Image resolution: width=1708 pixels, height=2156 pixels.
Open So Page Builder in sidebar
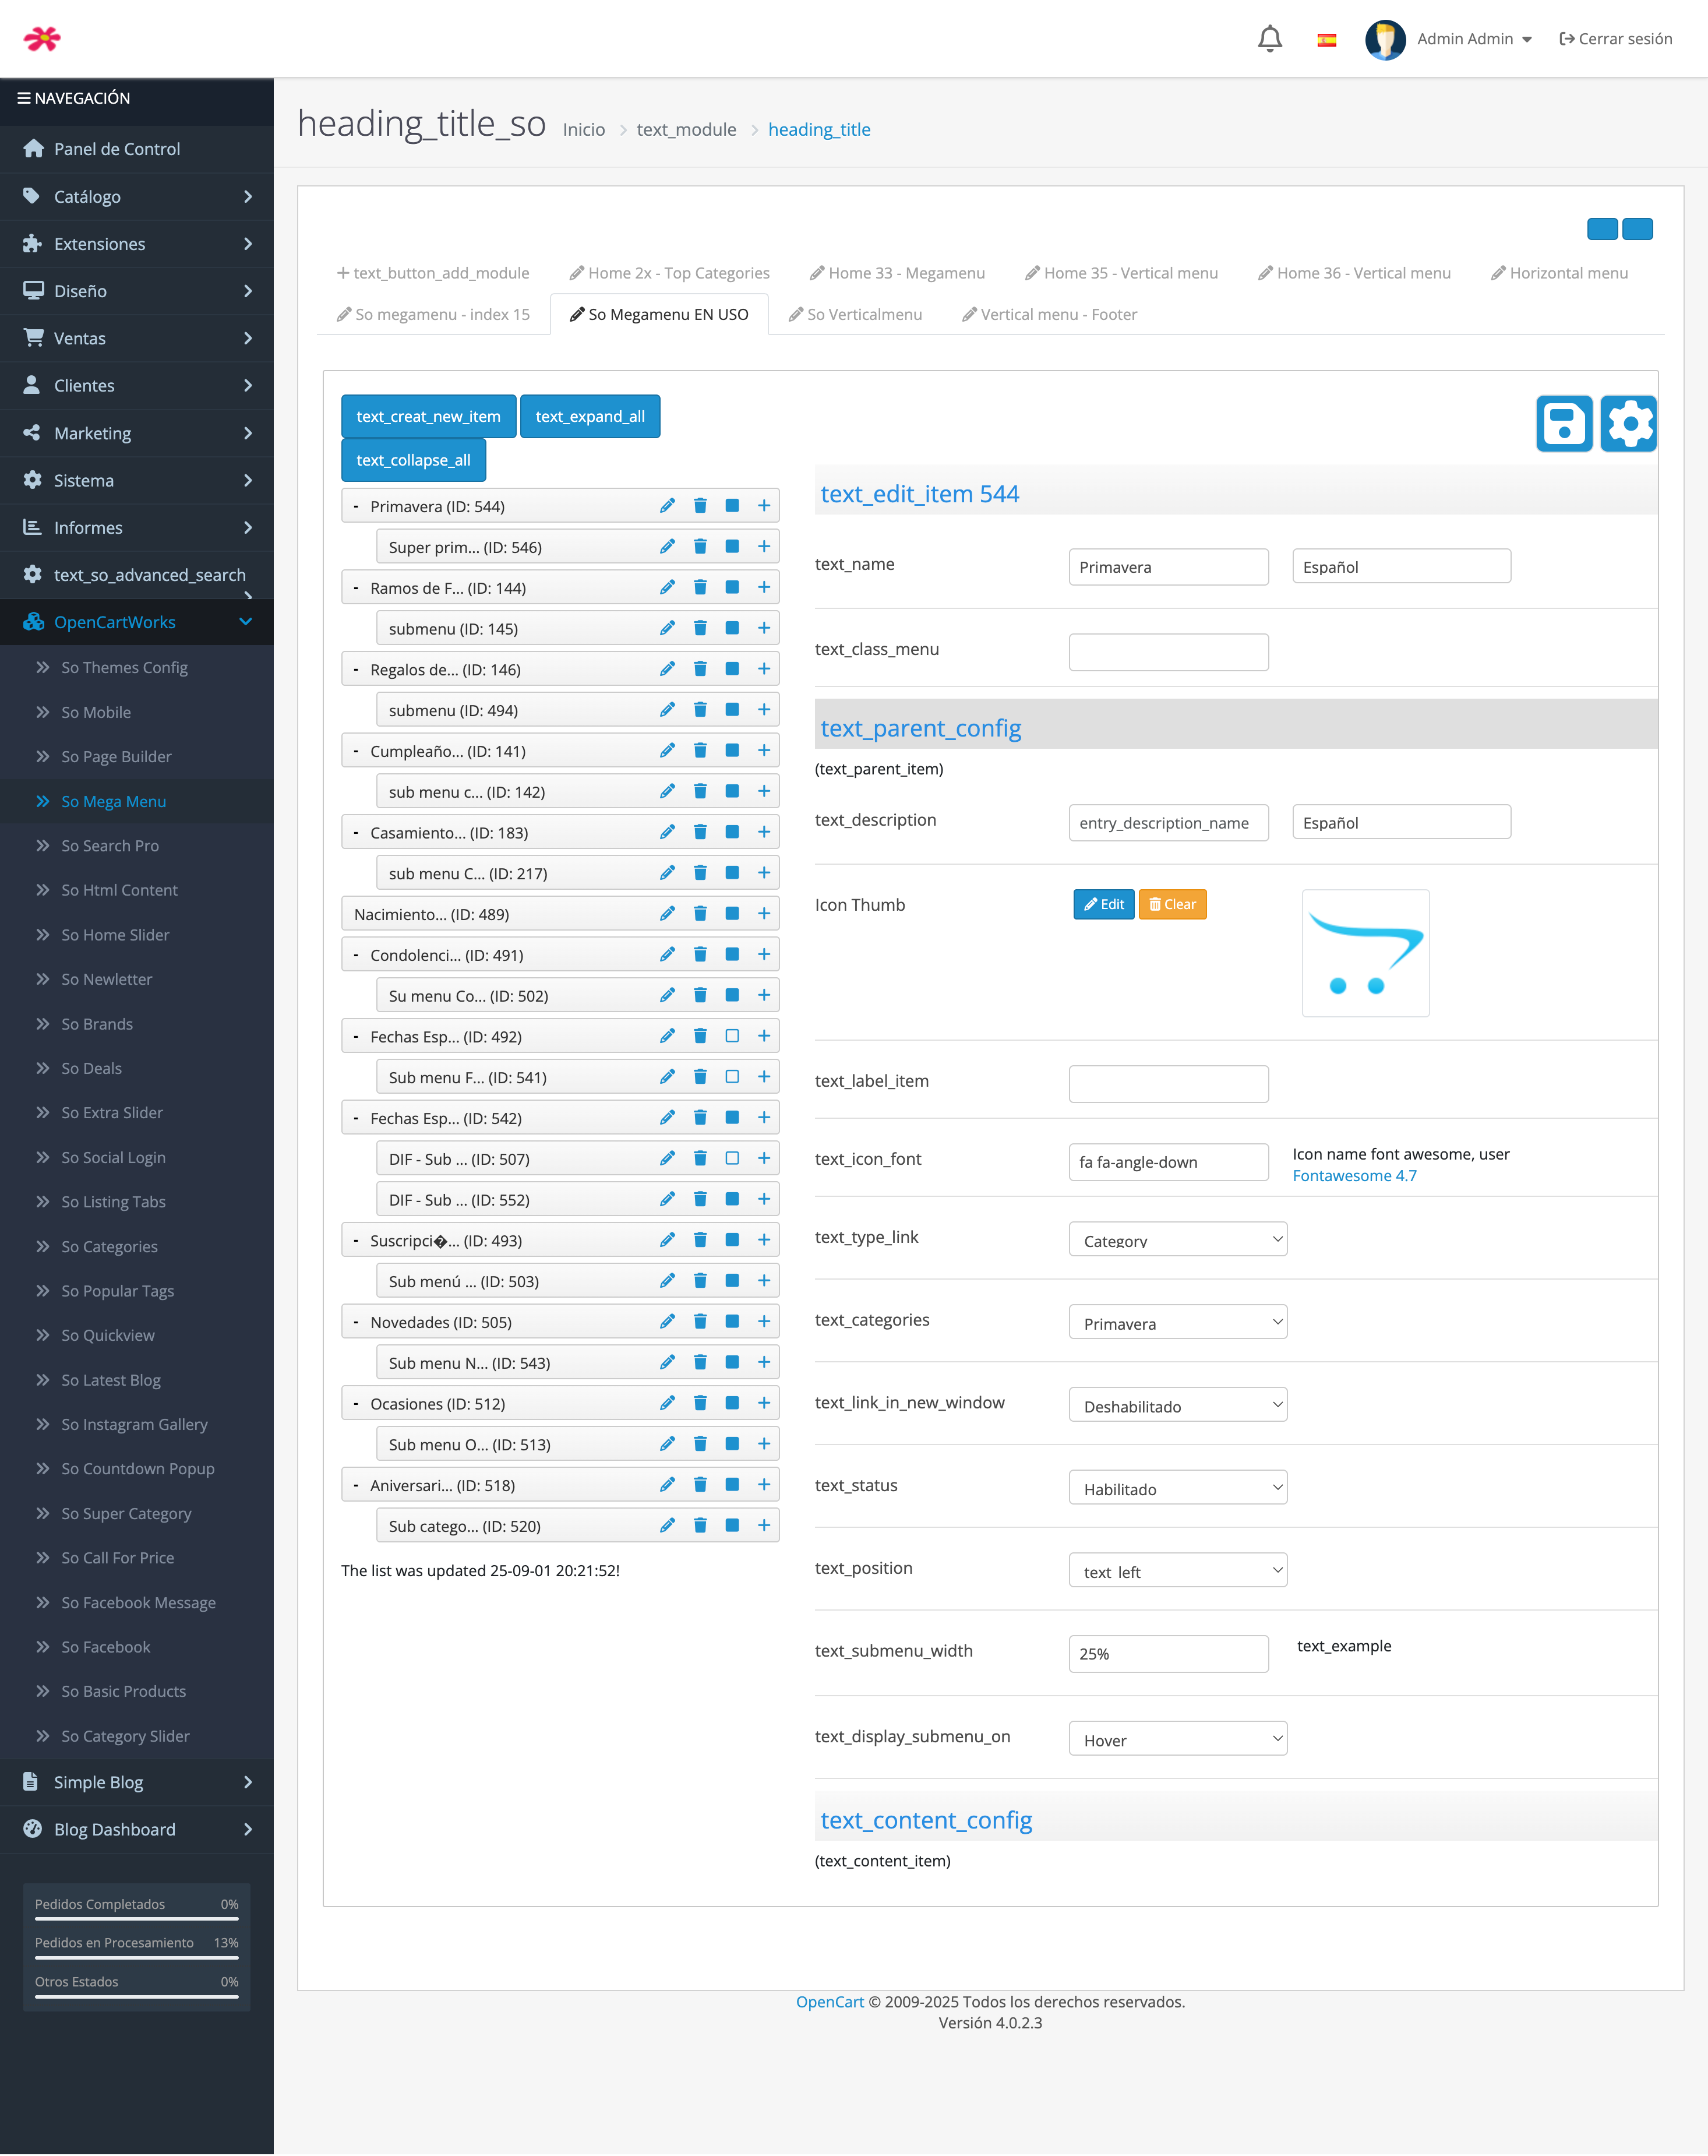click(x=116, y=757)
